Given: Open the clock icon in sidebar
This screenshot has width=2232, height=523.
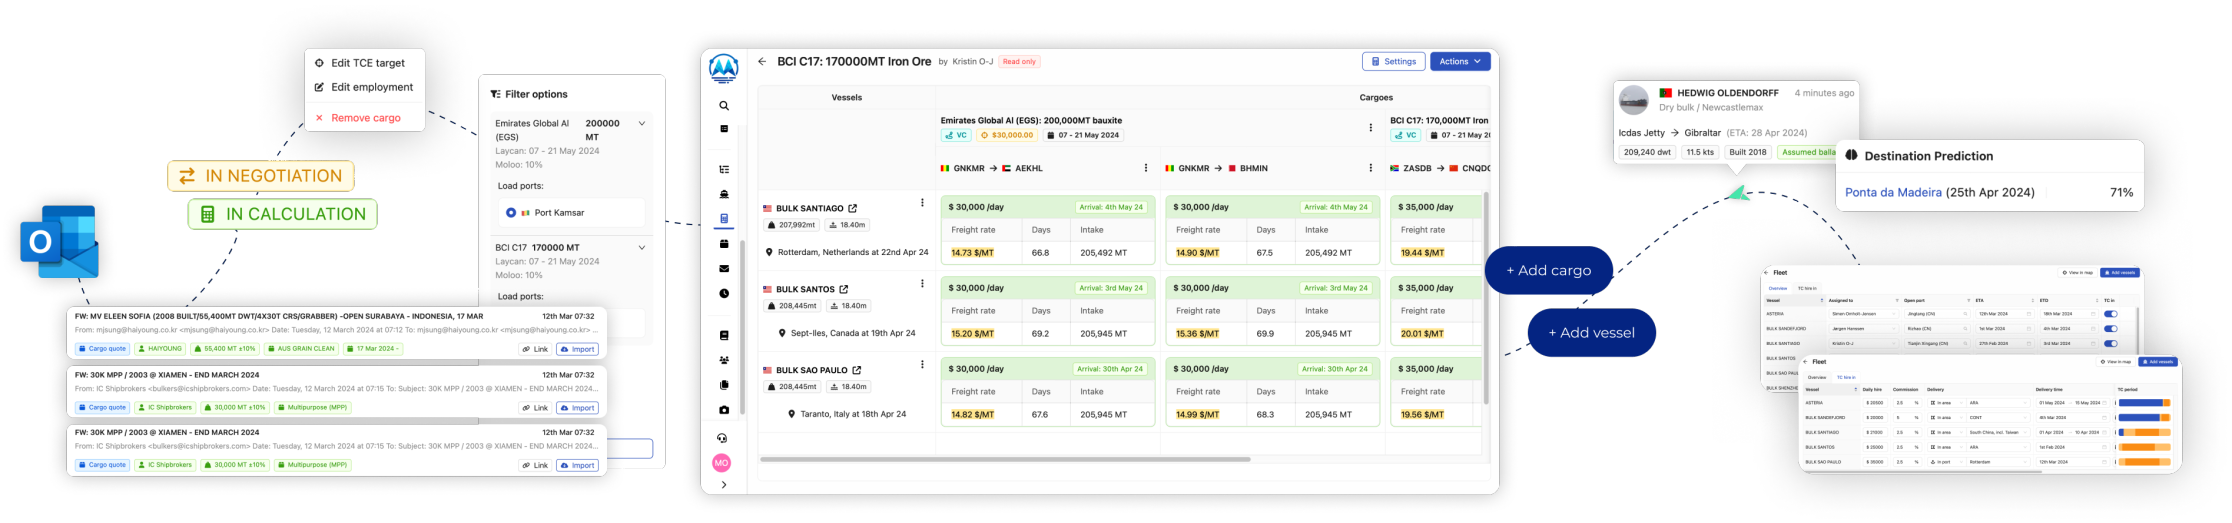Looking at the screenshot, I should coord(724,293).
